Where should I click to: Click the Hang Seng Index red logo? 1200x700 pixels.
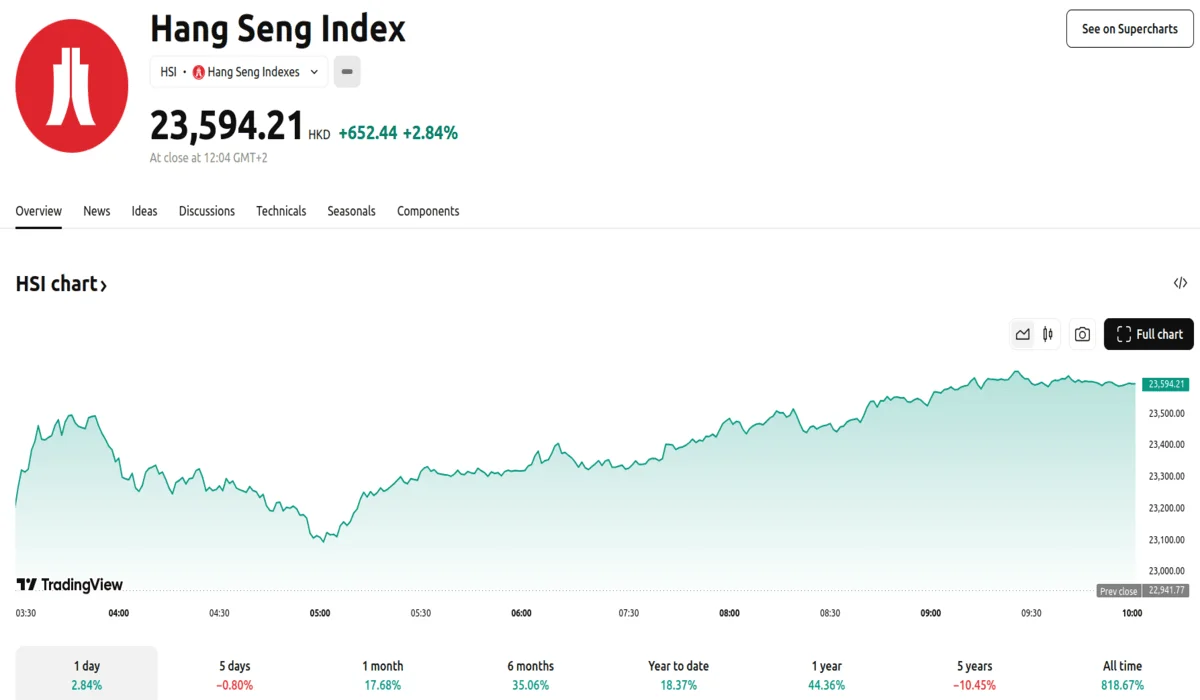(x=72, y=86)
